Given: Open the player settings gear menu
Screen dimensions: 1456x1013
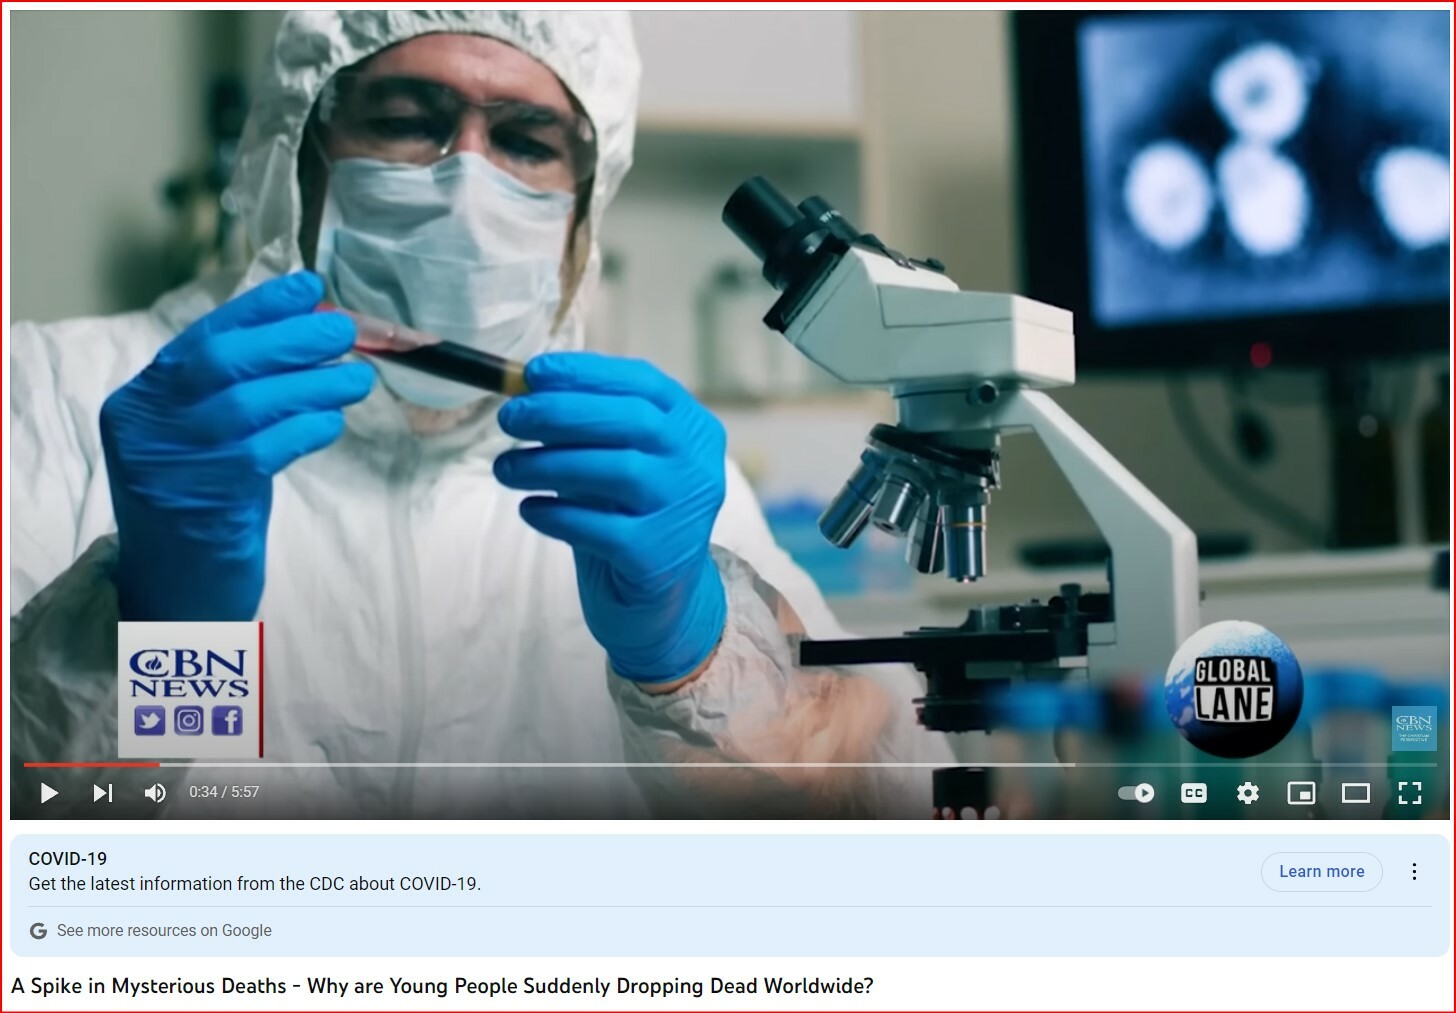Looking at the screenshot, I should pyautogui.click(x=1247, y=793).
